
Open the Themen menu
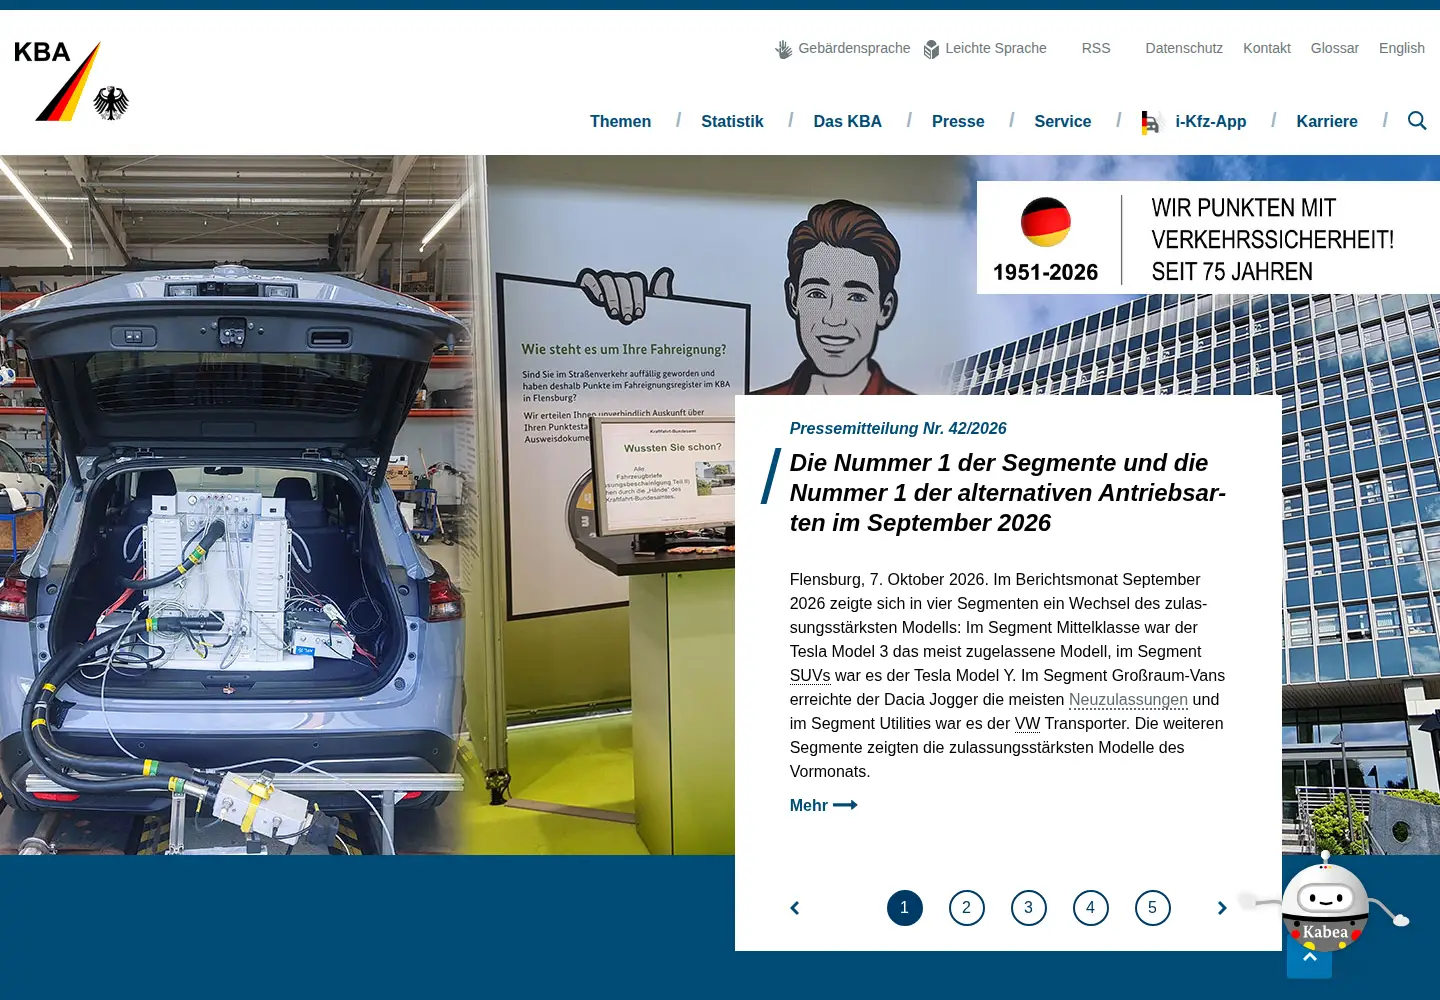coord(620,122)
